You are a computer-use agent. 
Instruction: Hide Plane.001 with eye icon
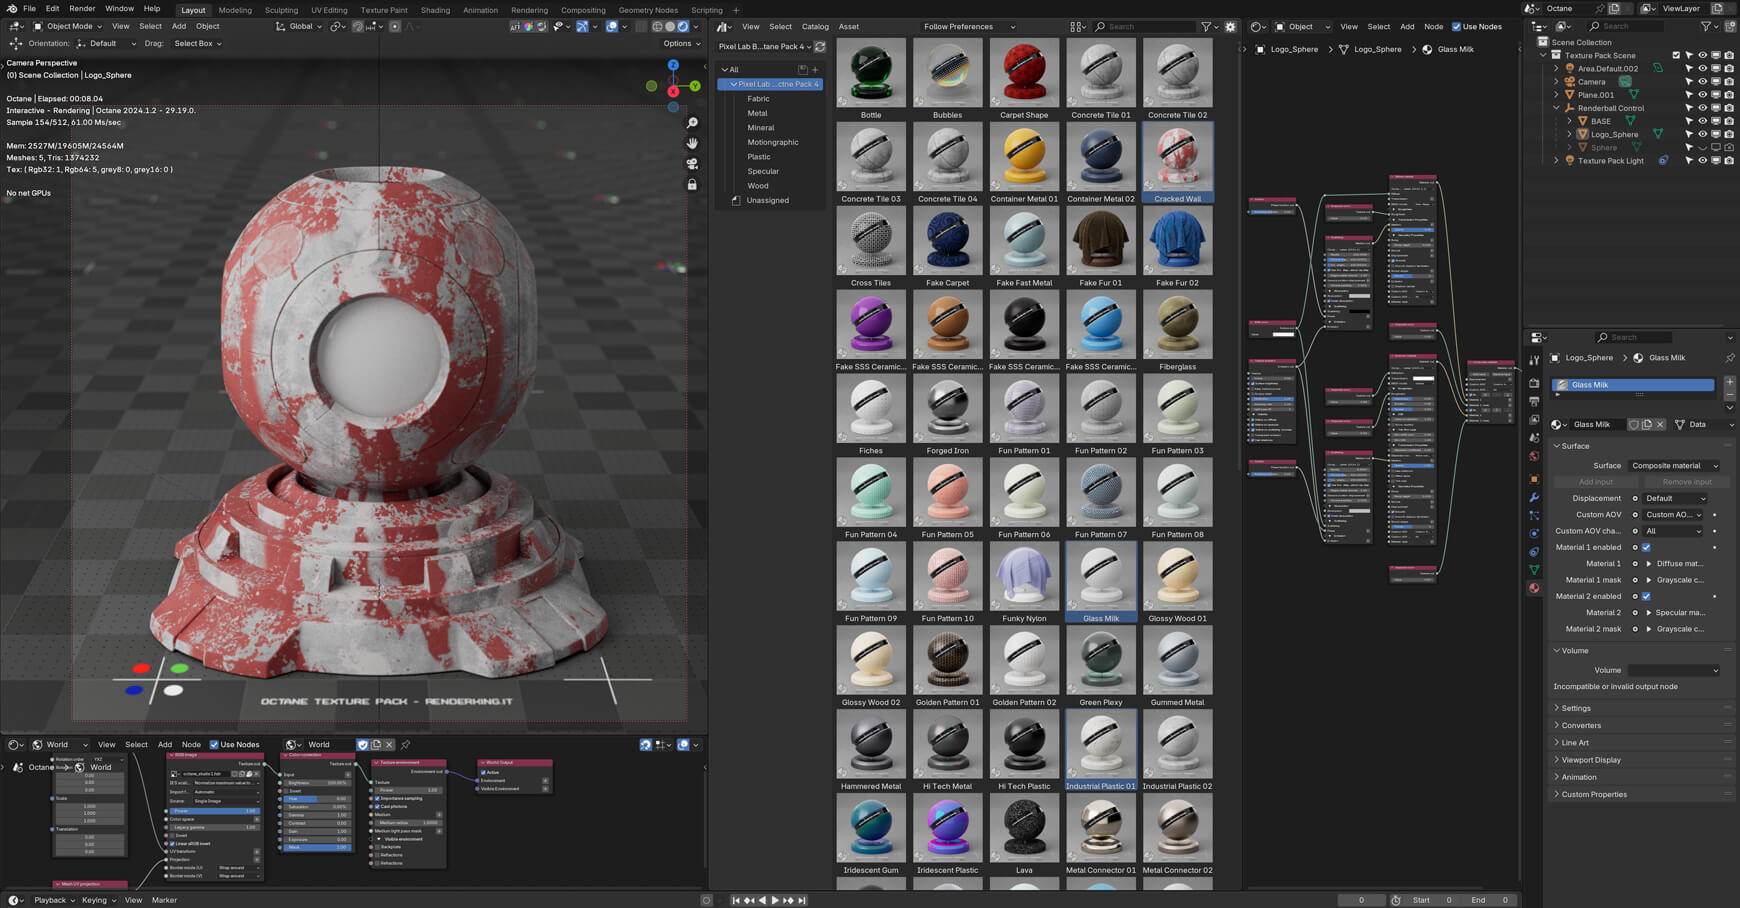[1702, 95]
